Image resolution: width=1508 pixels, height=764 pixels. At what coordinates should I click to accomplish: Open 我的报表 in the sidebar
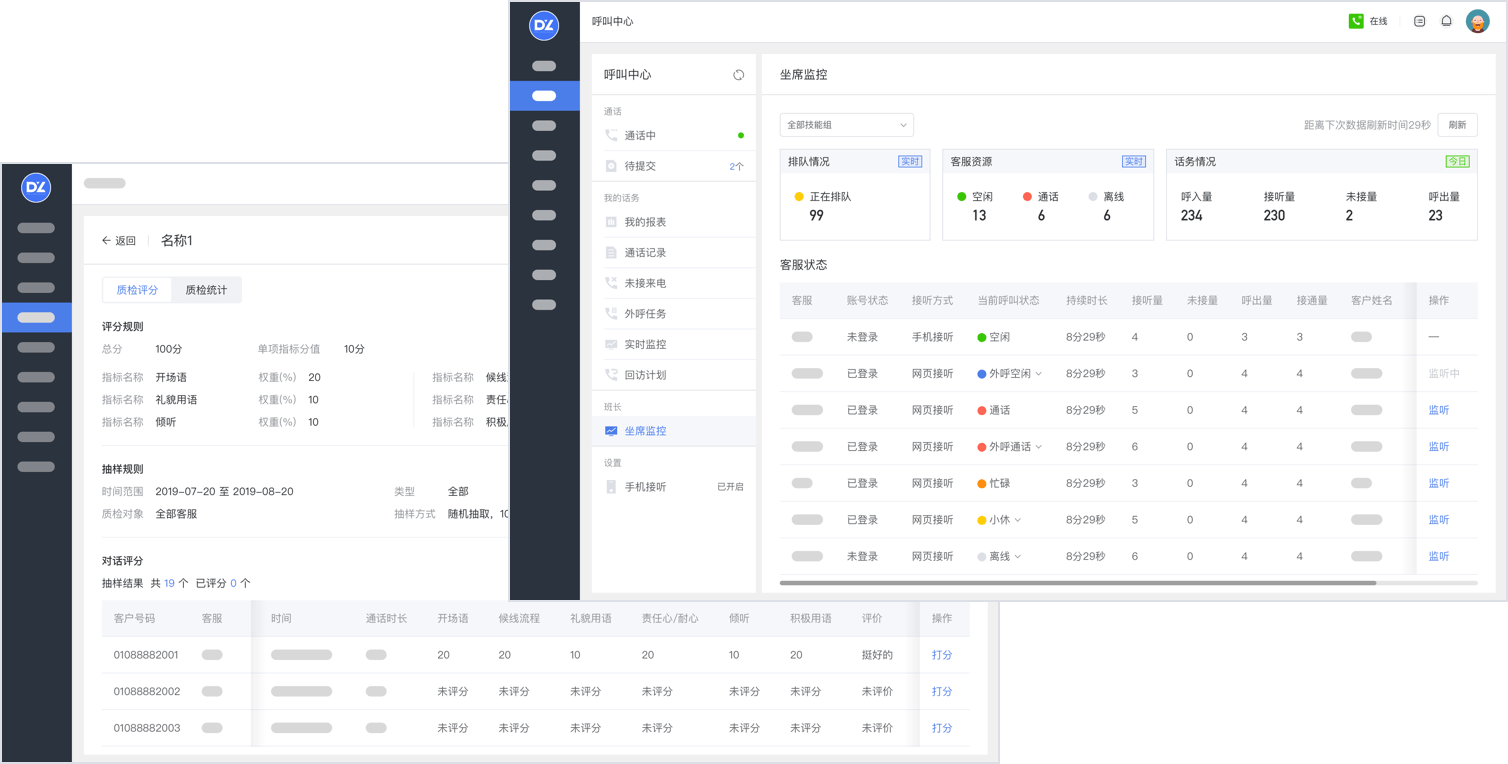645,222
